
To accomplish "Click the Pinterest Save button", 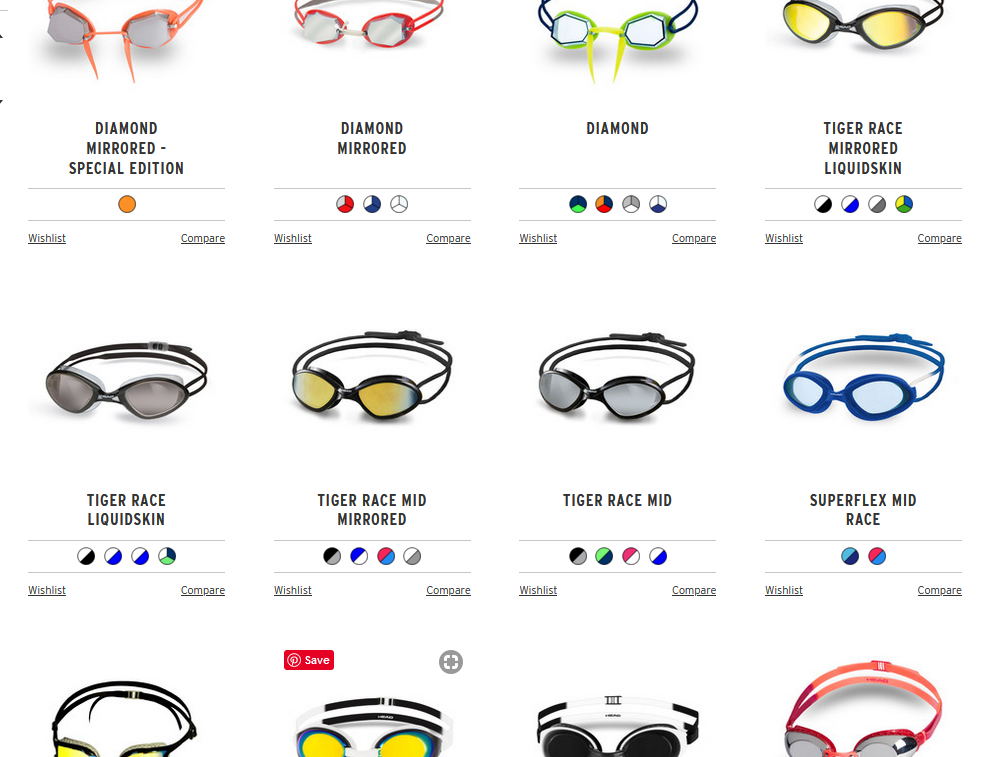I will tap(309, 660).
